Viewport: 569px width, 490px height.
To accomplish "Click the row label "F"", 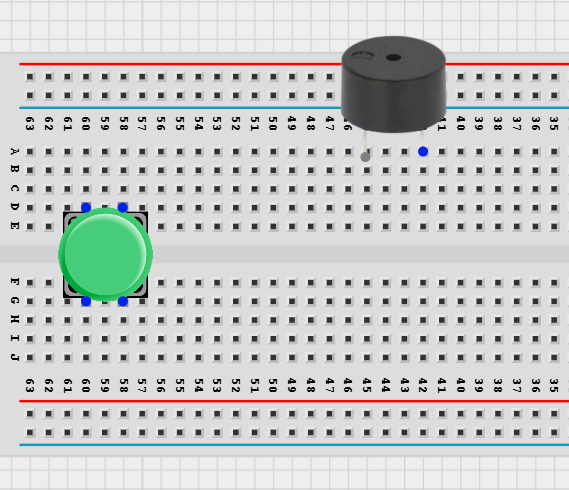I will tap(15, 281).
